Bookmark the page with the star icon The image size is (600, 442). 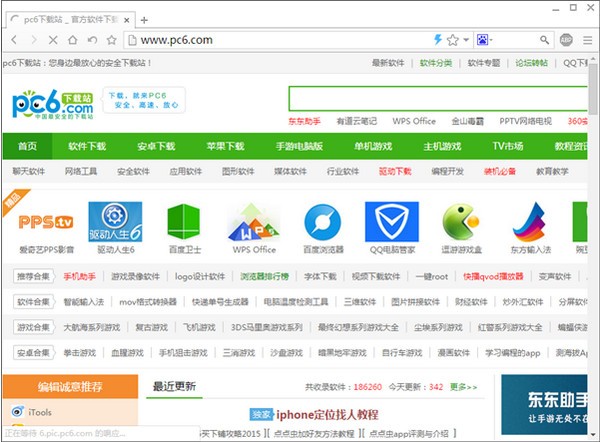[452, 40]
